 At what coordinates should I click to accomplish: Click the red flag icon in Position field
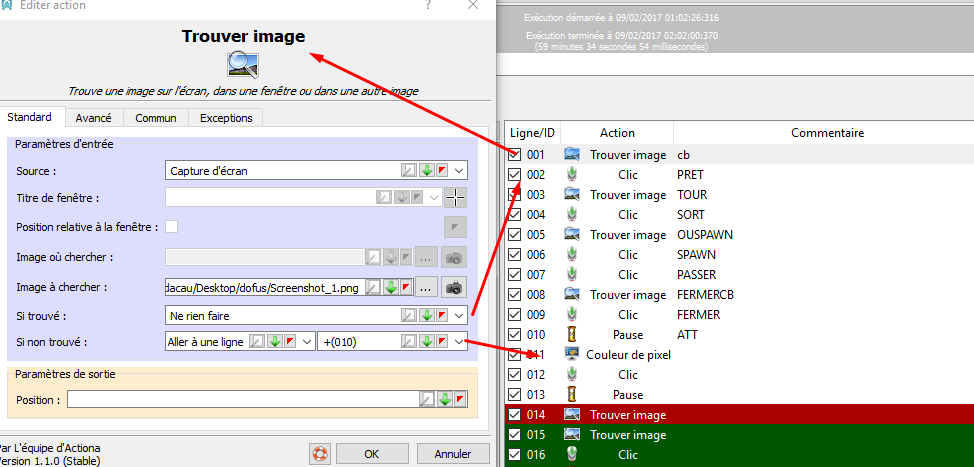pyautogui.click(x=459, y=400)
